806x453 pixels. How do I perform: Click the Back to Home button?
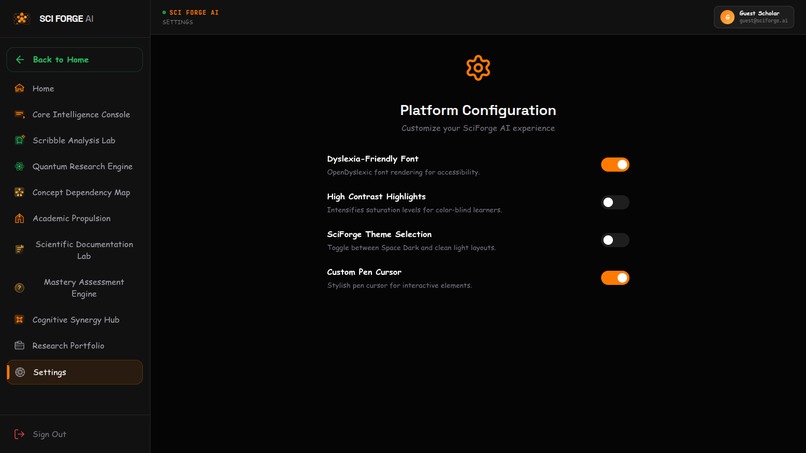(75, 60)
